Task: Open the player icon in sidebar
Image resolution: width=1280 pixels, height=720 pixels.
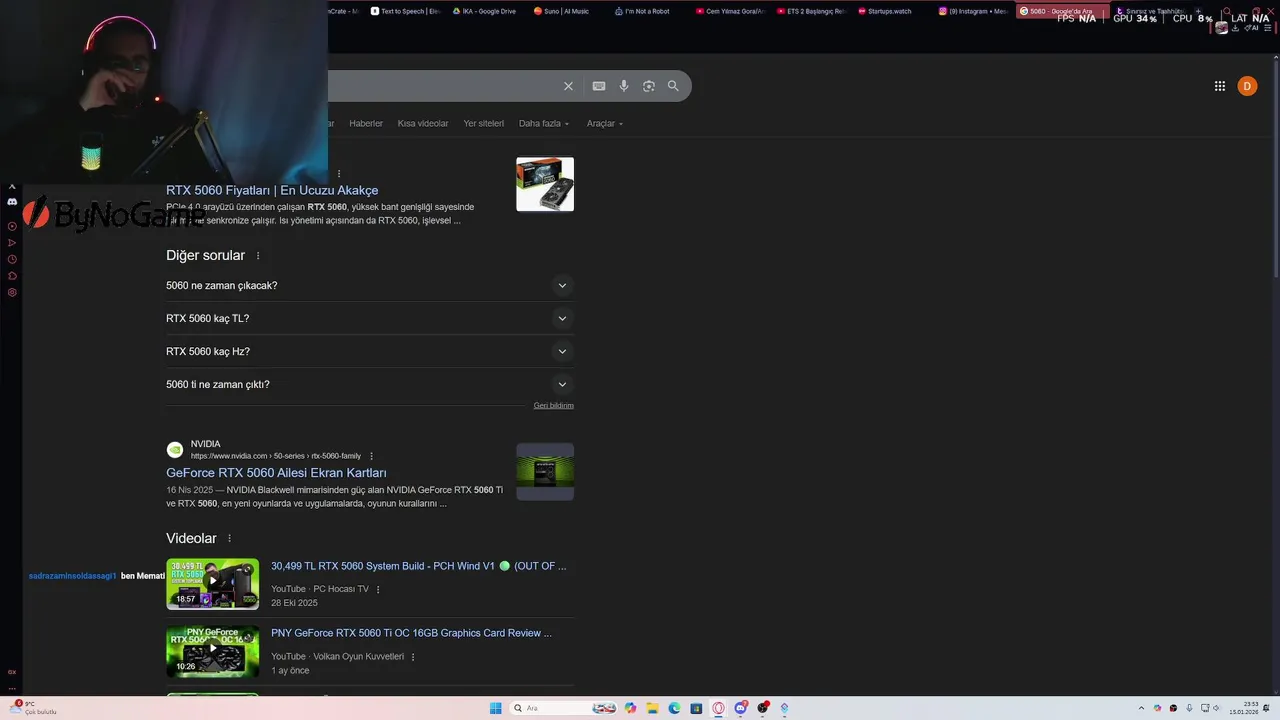Action: (12, 226)
